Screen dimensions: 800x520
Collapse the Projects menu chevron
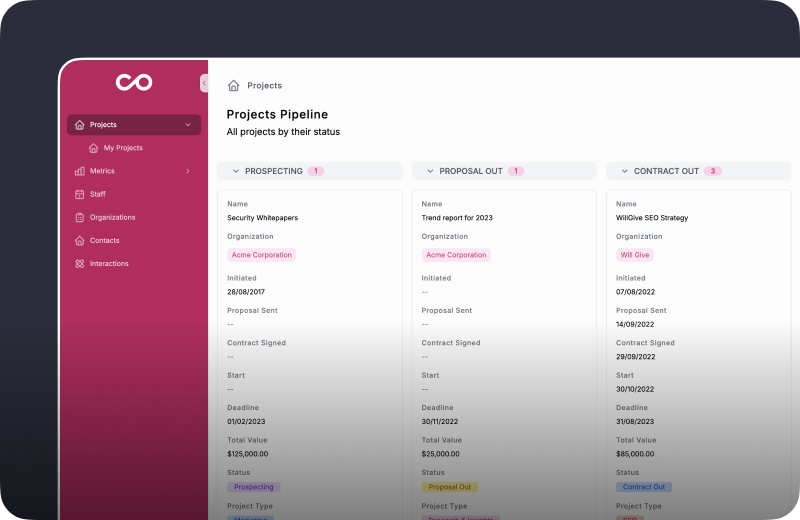point(188,125)
